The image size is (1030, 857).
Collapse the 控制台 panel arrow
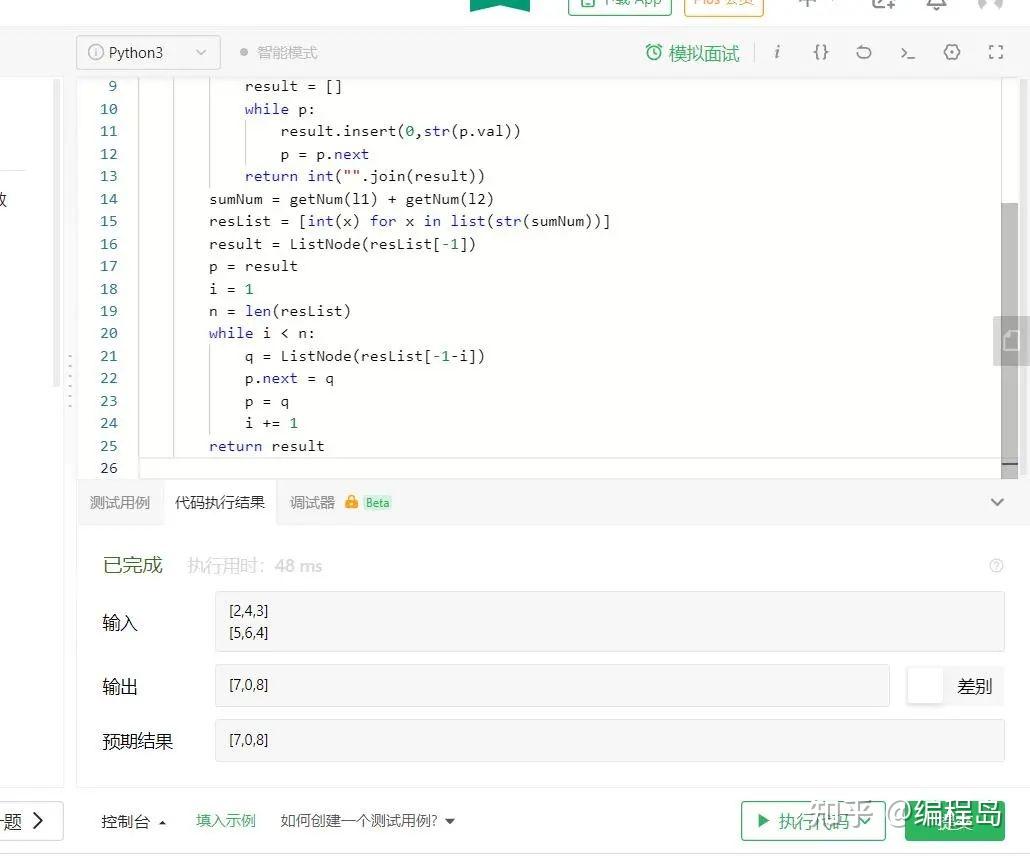point(163,821)
